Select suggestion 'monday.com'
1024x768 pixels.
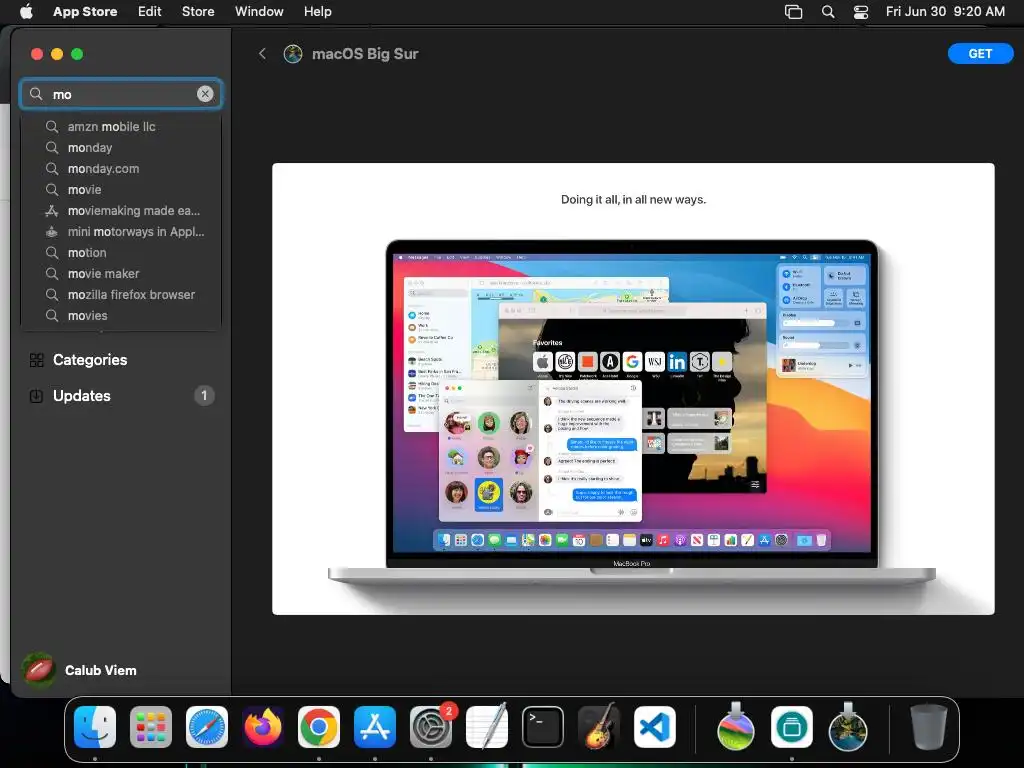click(x=121, y=168)
